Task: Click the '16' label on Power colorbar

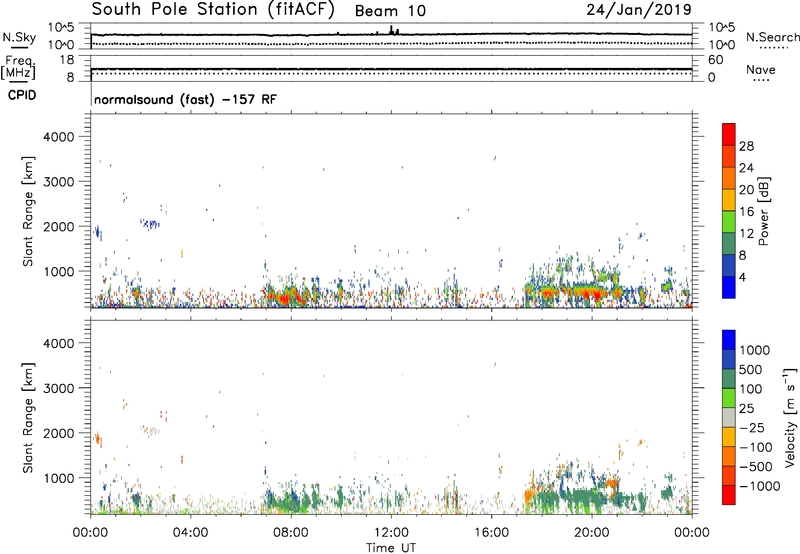Action: point(746,212)
